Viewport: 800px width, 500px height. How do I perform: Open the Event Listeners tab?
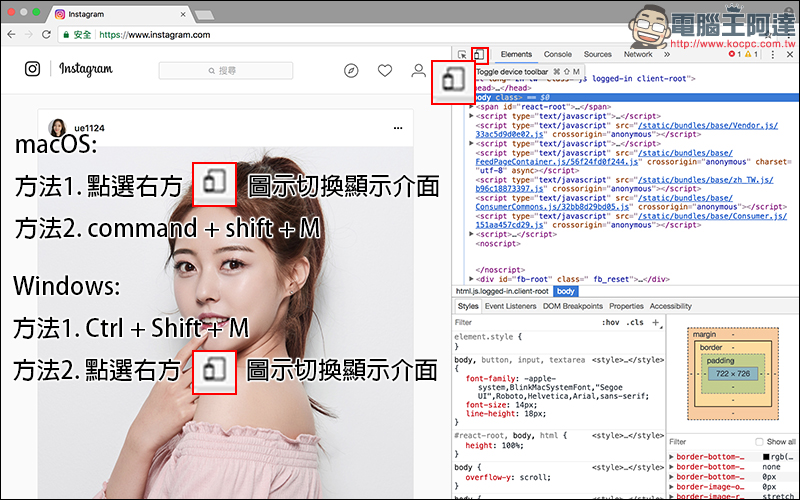[x=510, y=306]
